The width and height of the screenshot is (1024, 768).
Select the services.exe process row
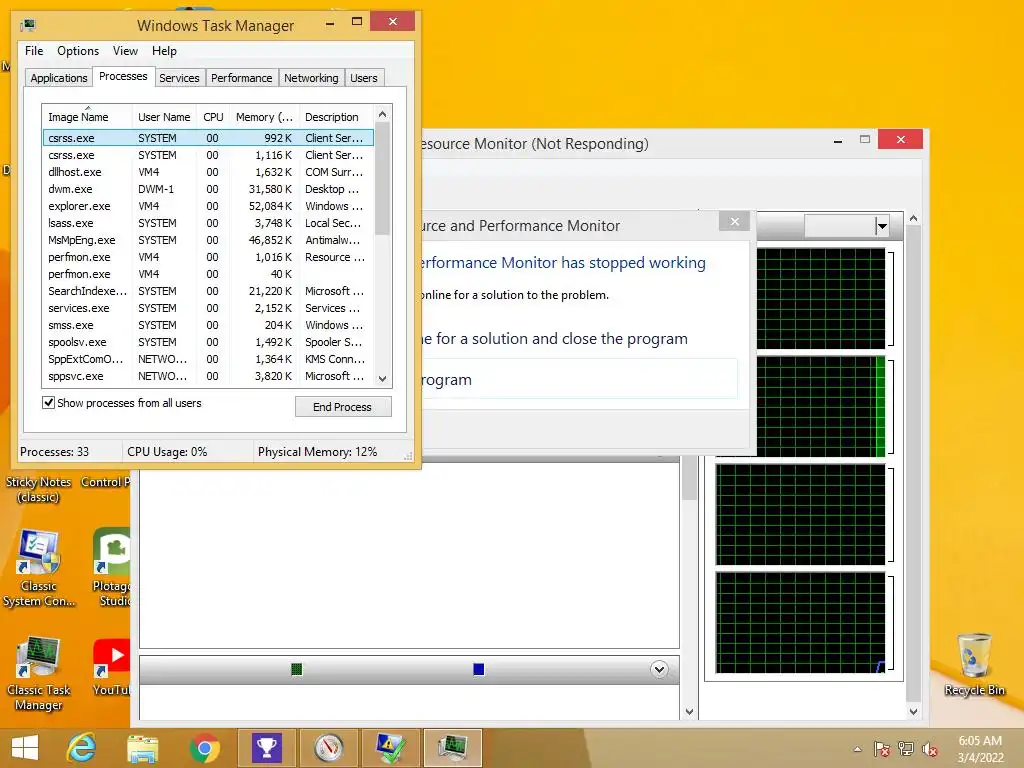208,308
